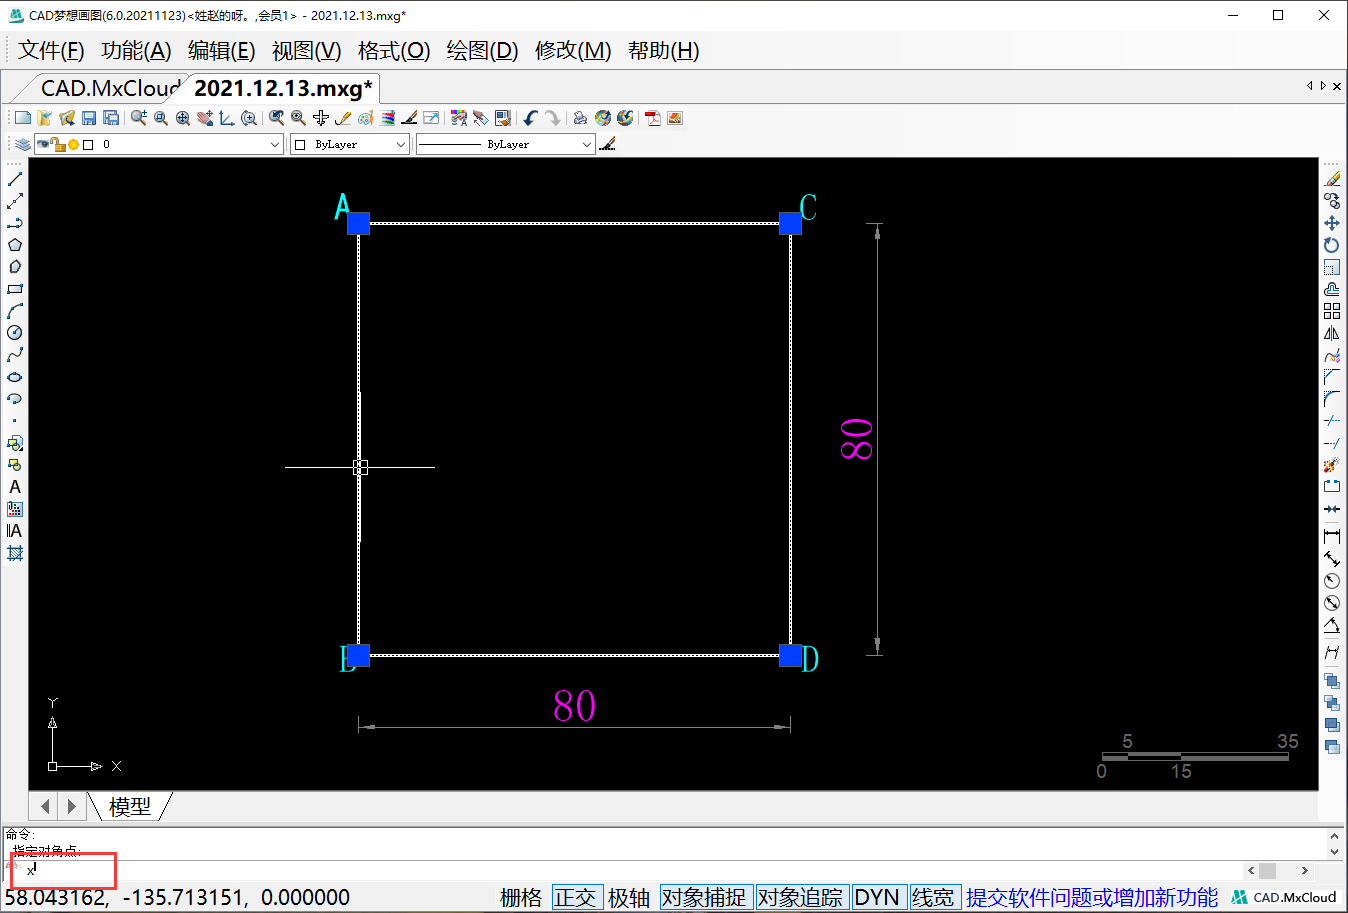Click the Rotate tool icon

click(1332, 245)
